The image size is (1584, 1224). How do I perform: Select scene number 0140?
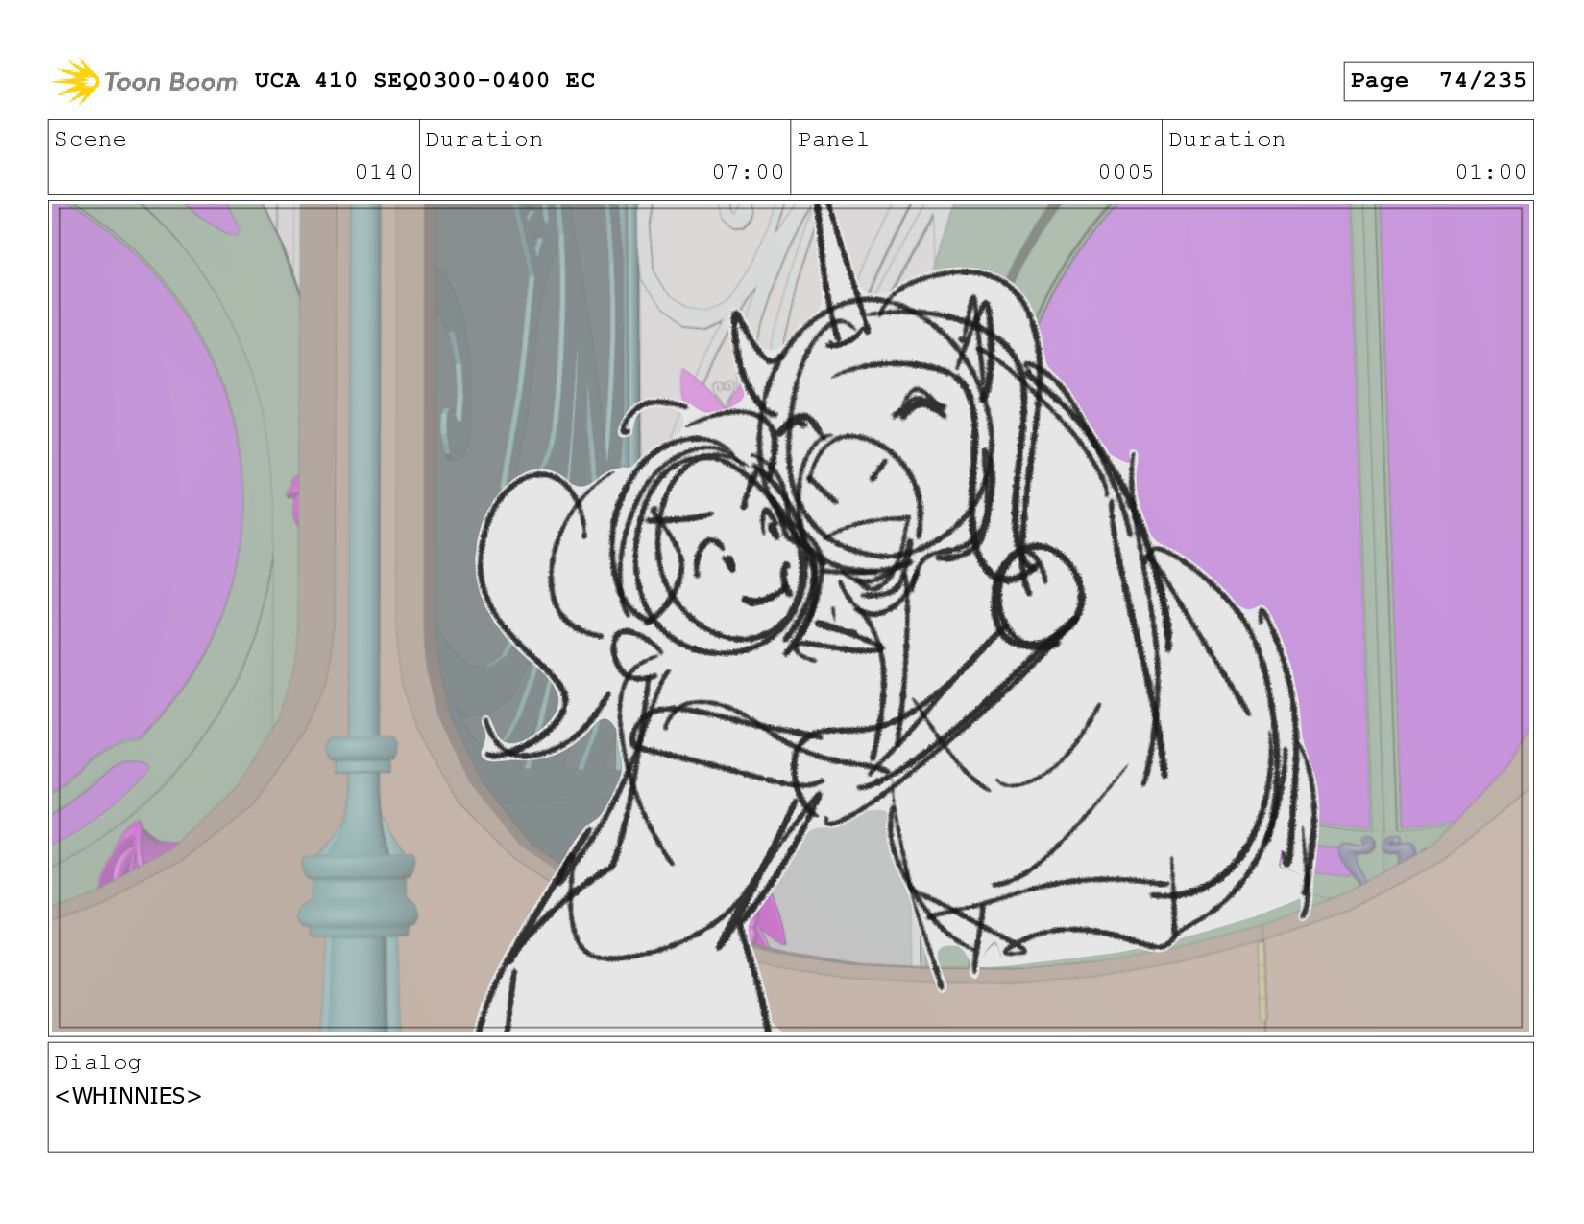tap(384, 172)
